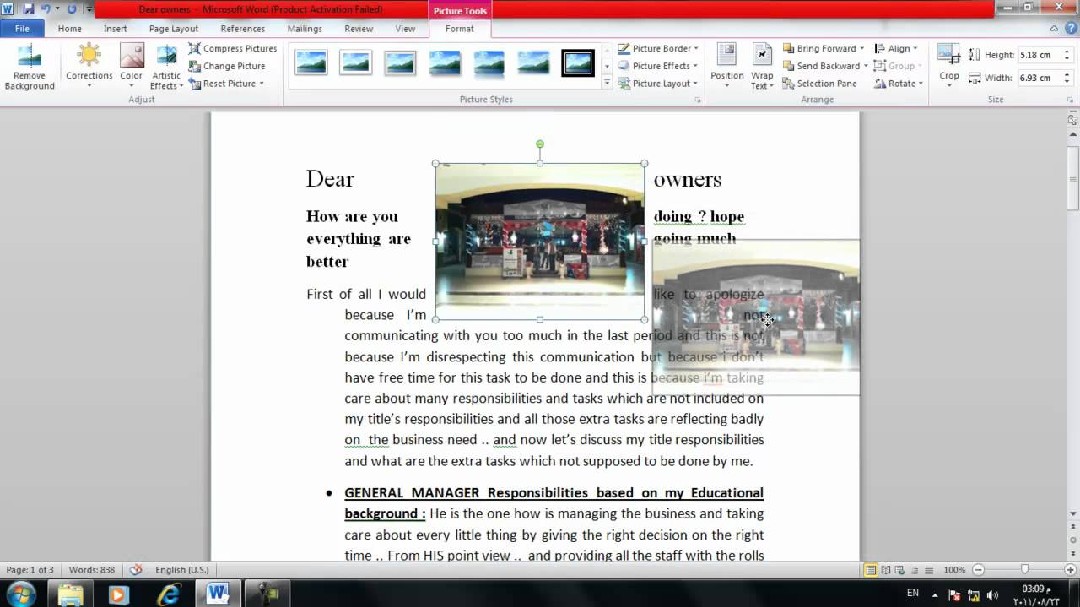Expand the Picture Styles gallery
Image resolution: width=1080 pixels, height=607 pixels.
point(607,84)
